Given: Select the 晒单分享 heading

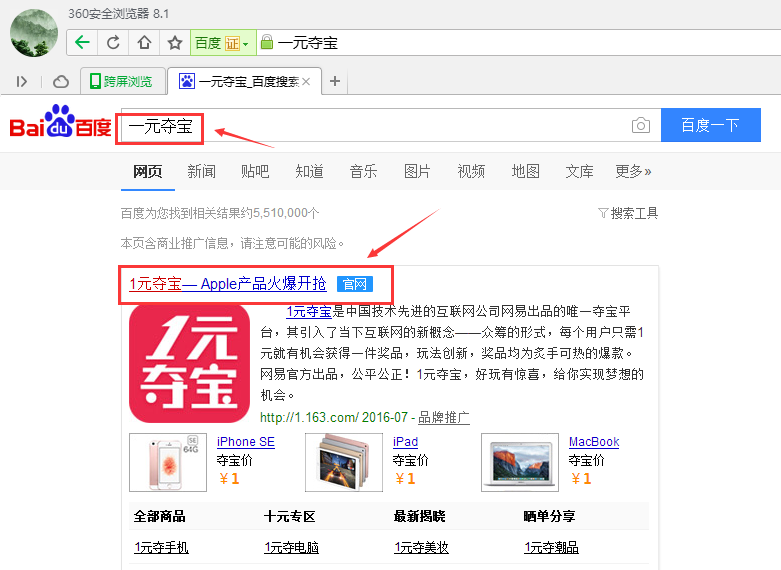Looking at the screenshot, I should pyautogui.click(x=549, y=516).
